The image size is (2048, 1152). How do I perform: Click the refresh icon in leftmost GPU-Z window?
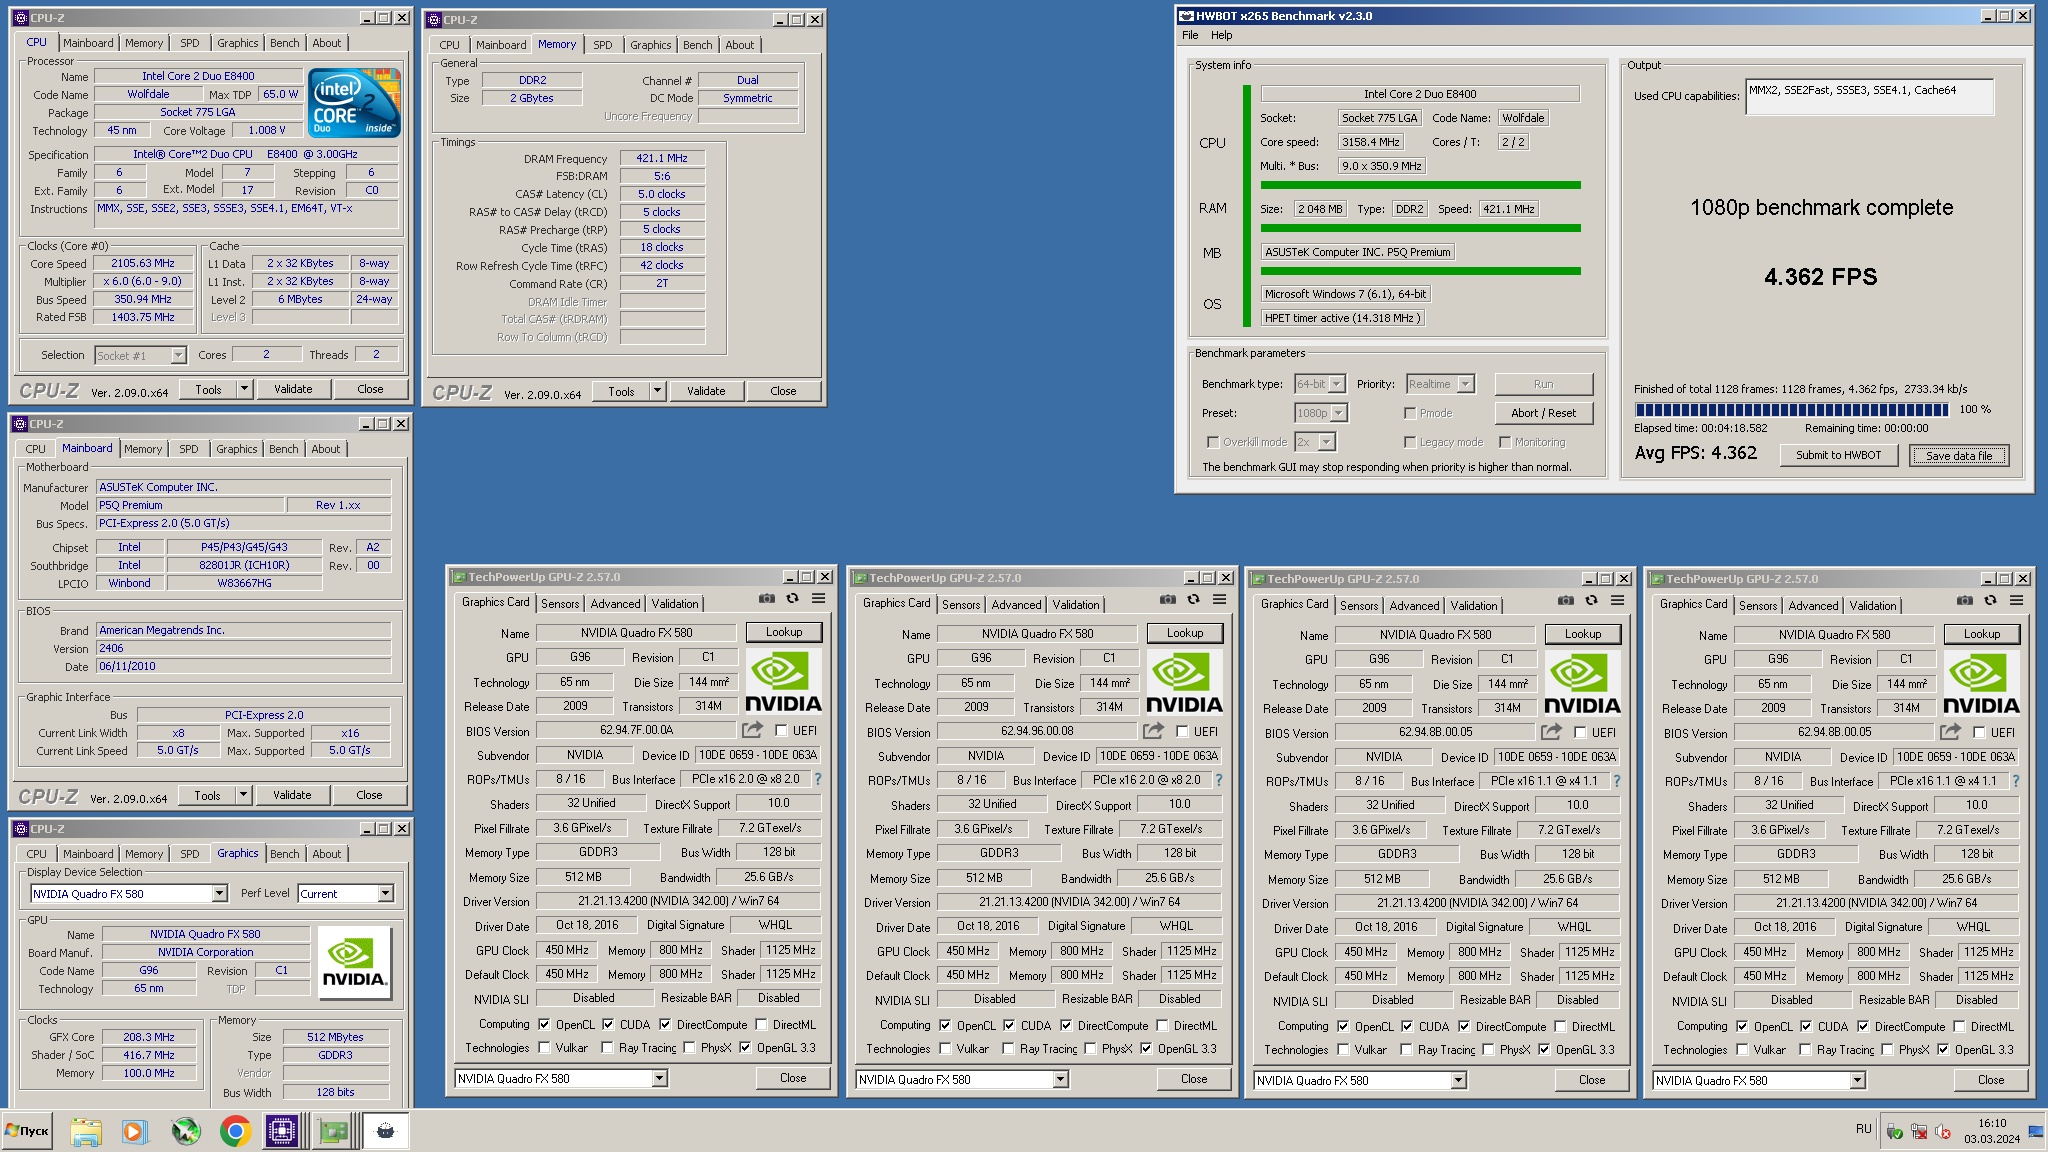(x=792, y=599)
